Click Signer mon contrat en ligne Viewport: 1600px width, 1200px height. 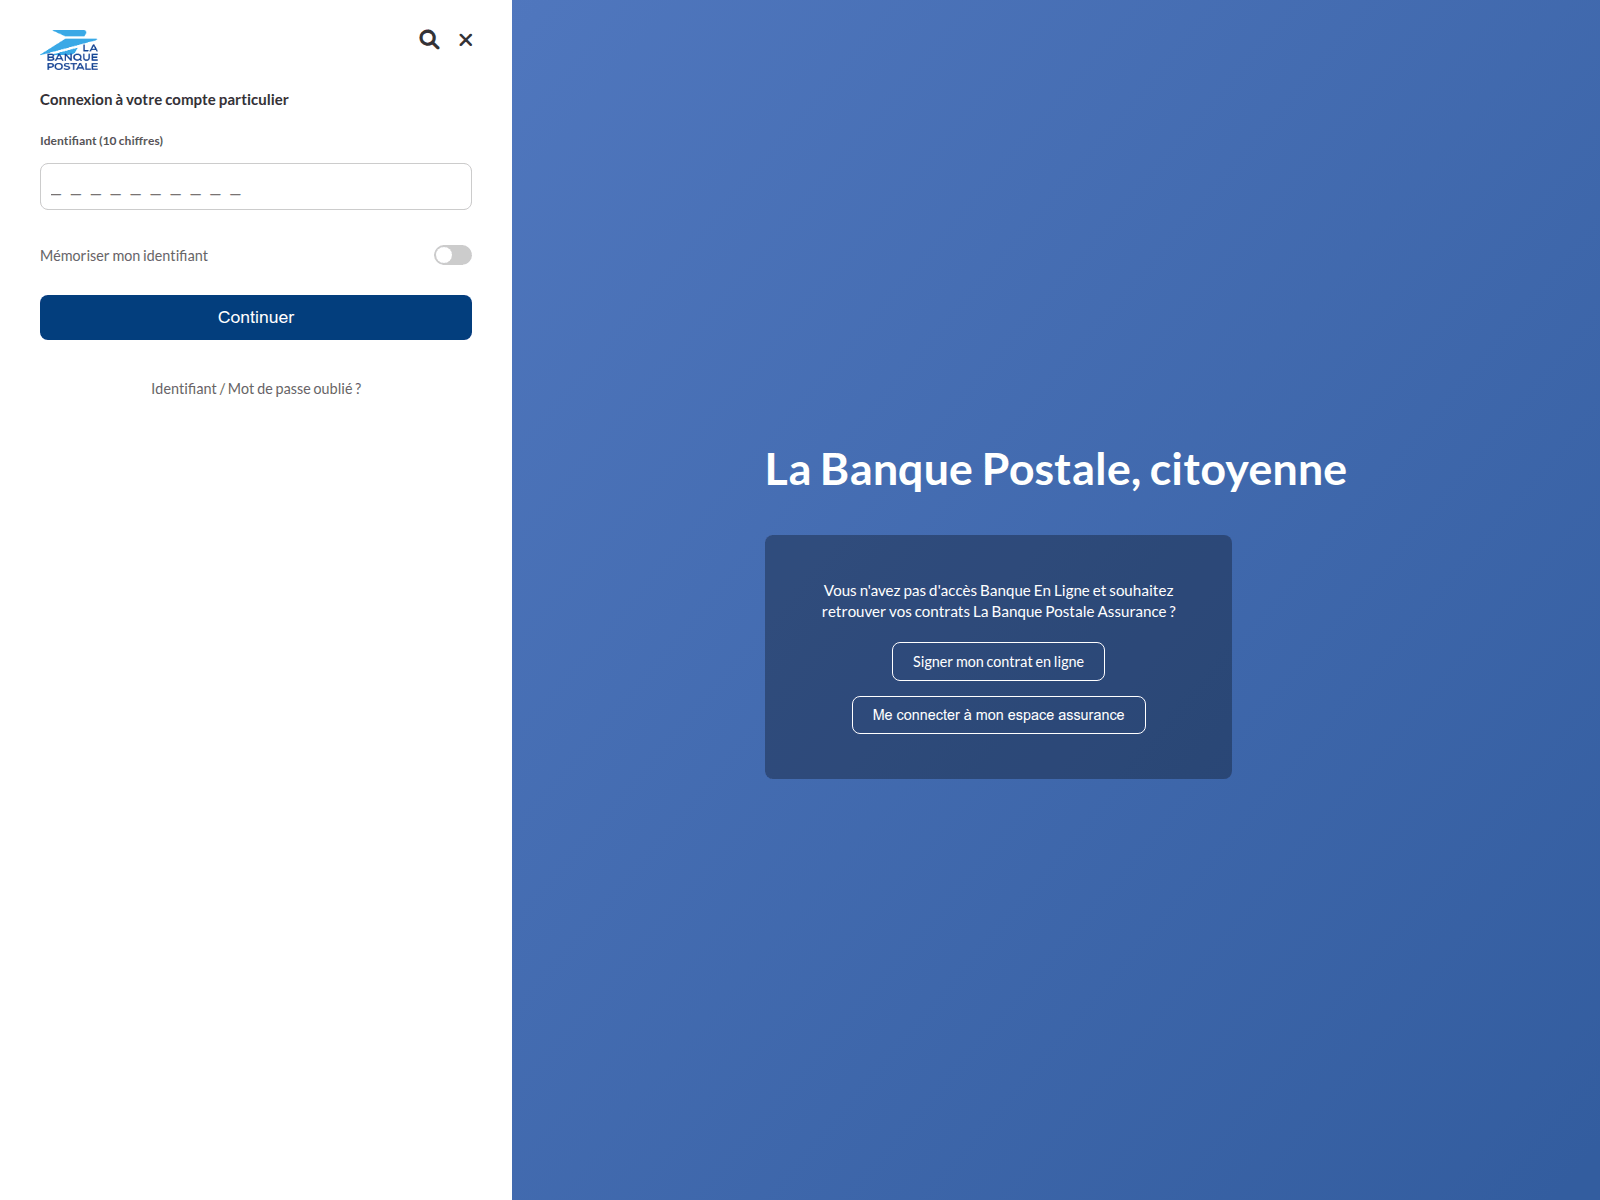coord(998,662)
